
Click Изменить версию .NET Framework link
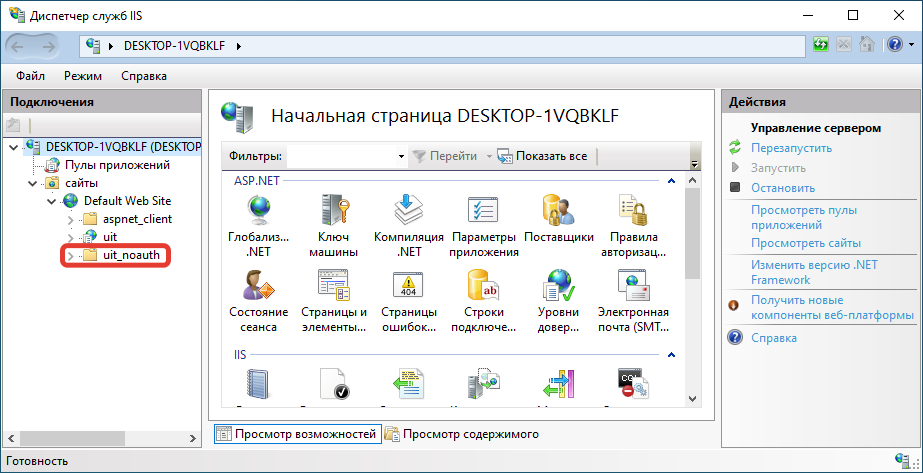[x=814, y=272]
